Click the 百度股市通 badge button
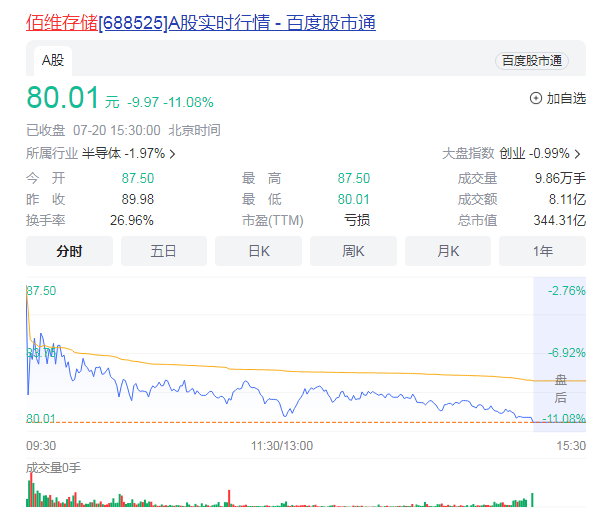The width and height of the screenshot is (616, 520). tap(531, 61)
